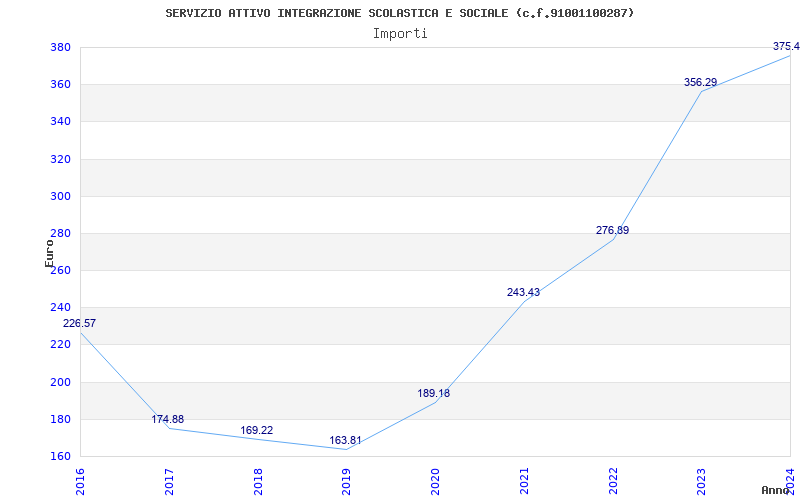The width and height of the screenshot is (800, 500).
Task: Click the 240 y-axis tick label
Action: 60,307
